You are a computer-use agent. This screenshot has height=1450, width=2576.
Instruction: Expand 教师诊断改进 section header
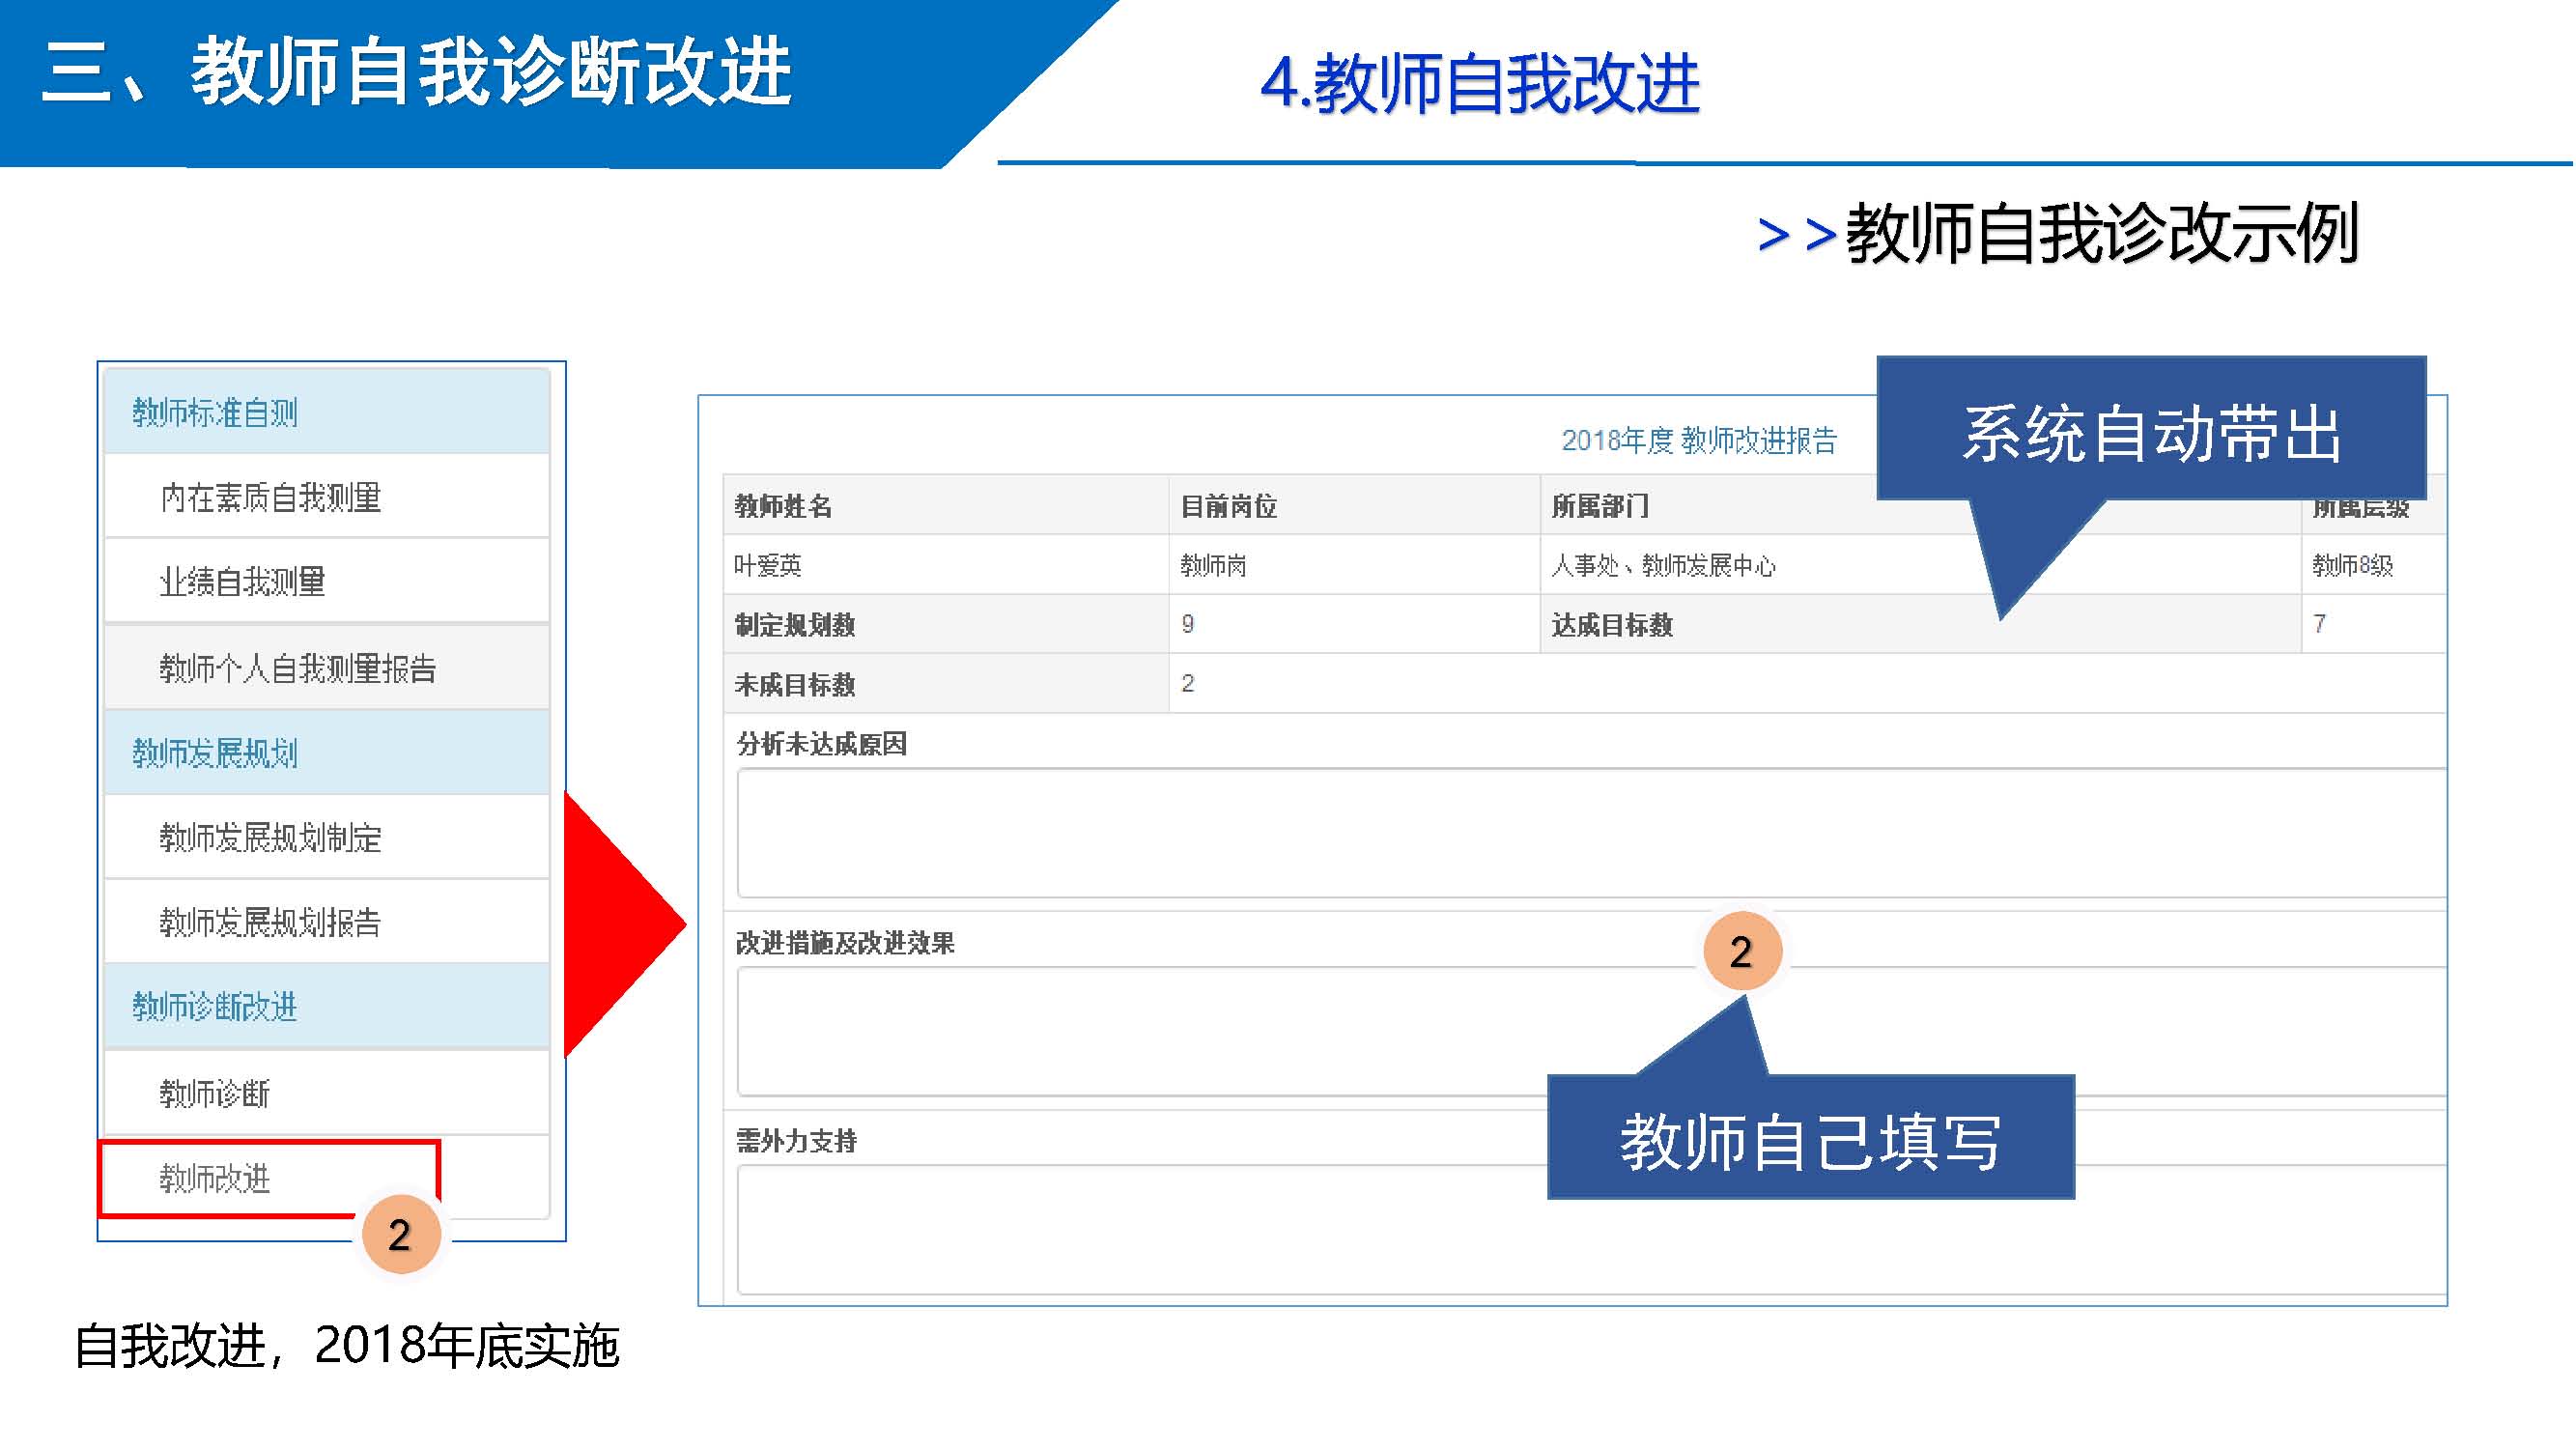pyautogui.click(x=215, y=1006)
